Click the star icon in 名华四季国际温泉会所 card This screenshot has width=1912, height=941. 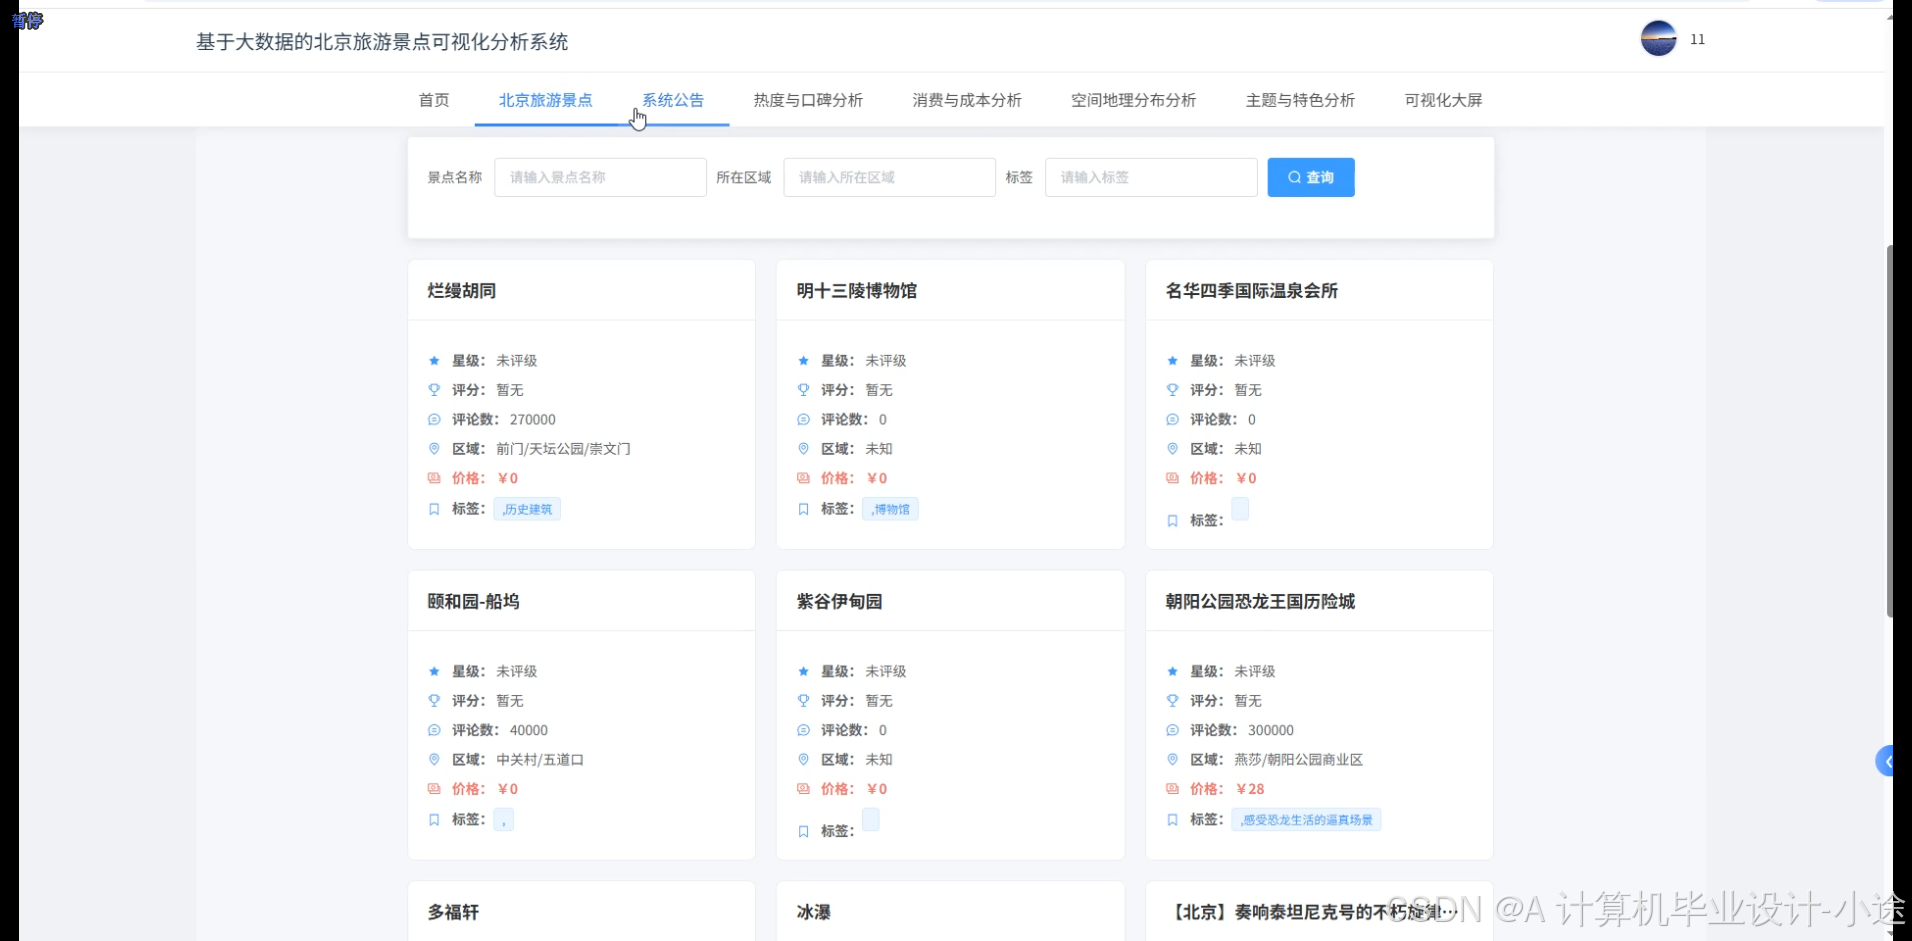tap(1172, 361)
